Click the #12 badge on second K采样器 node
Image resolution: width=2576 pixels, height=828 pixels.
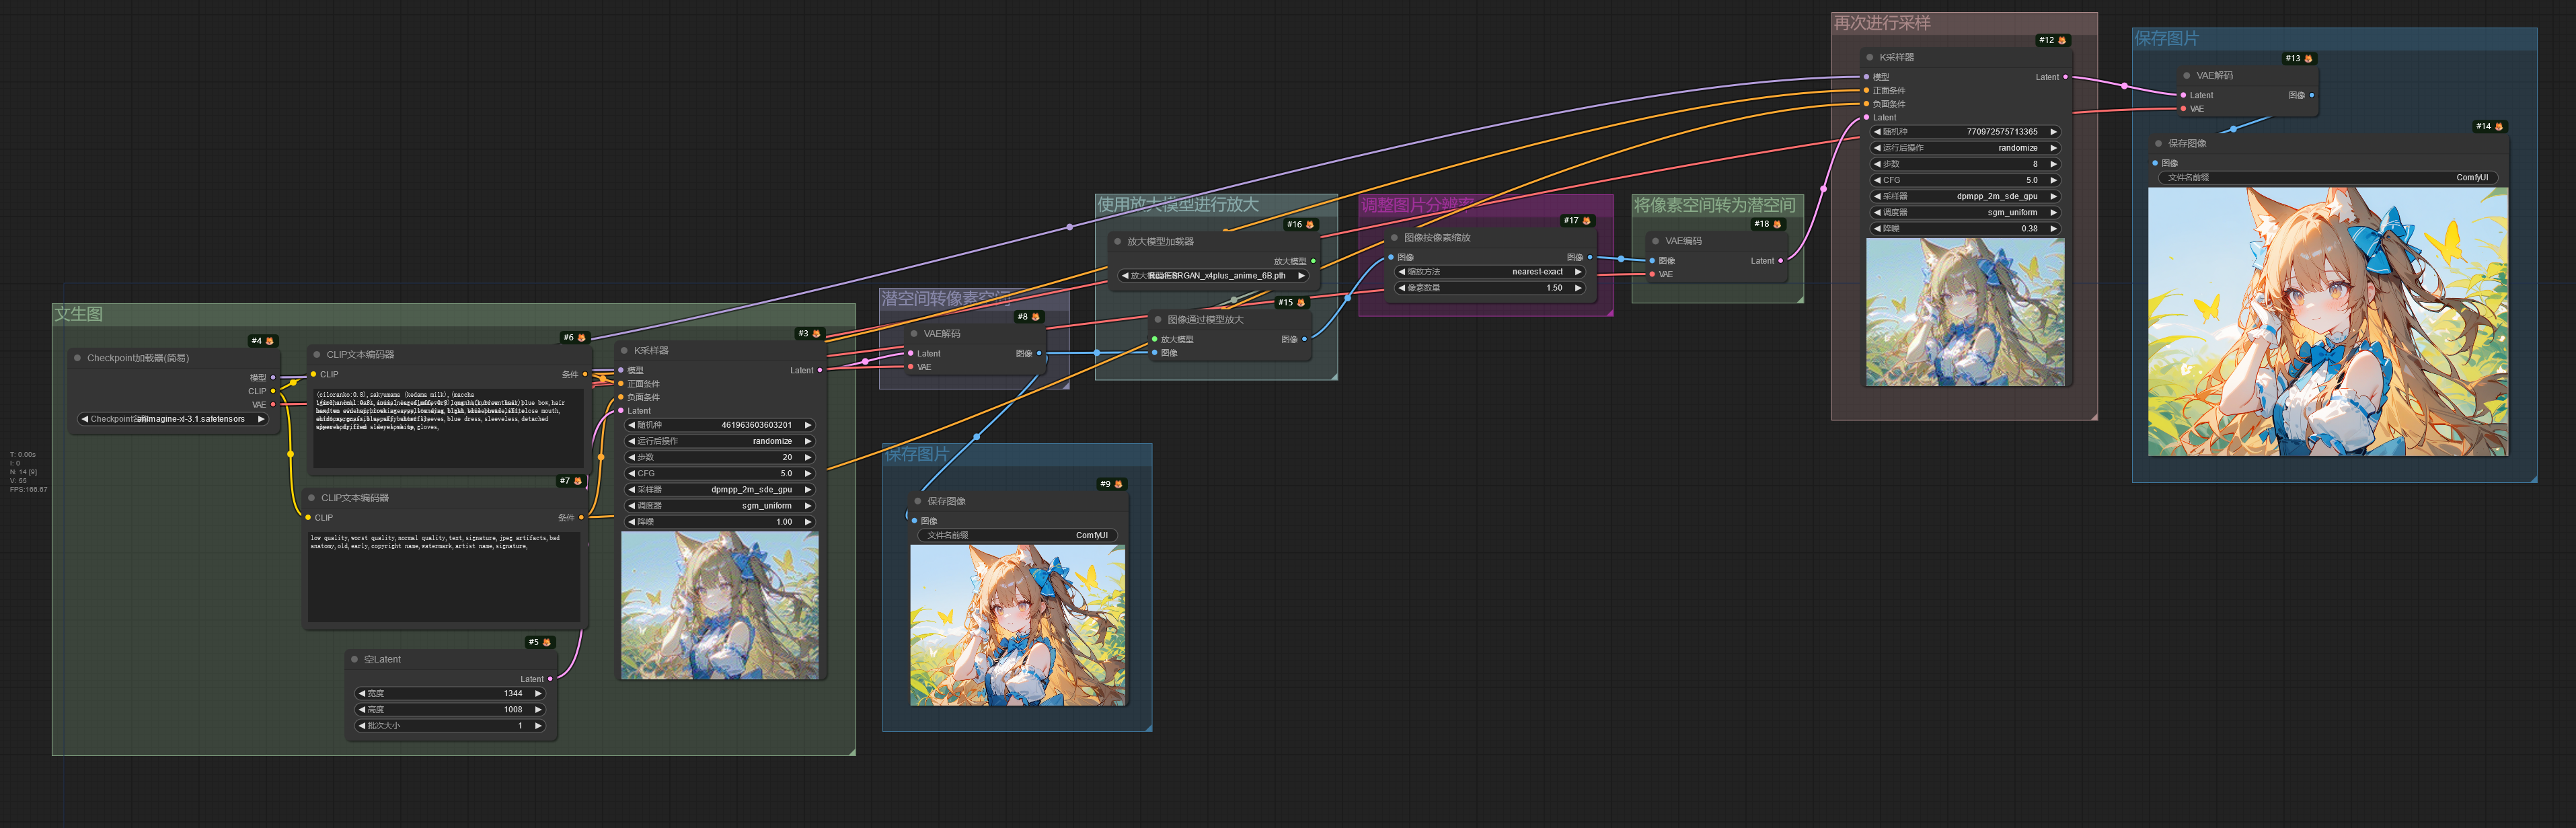tap(2053, 41)
